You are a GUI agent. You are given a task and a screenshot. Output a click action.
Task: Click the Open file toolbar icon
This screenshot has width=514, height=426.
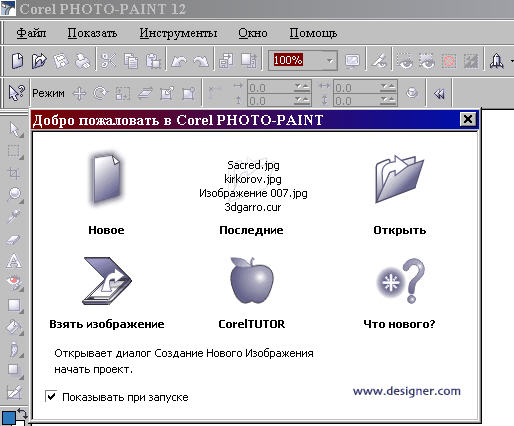click(x=39, y=61)
